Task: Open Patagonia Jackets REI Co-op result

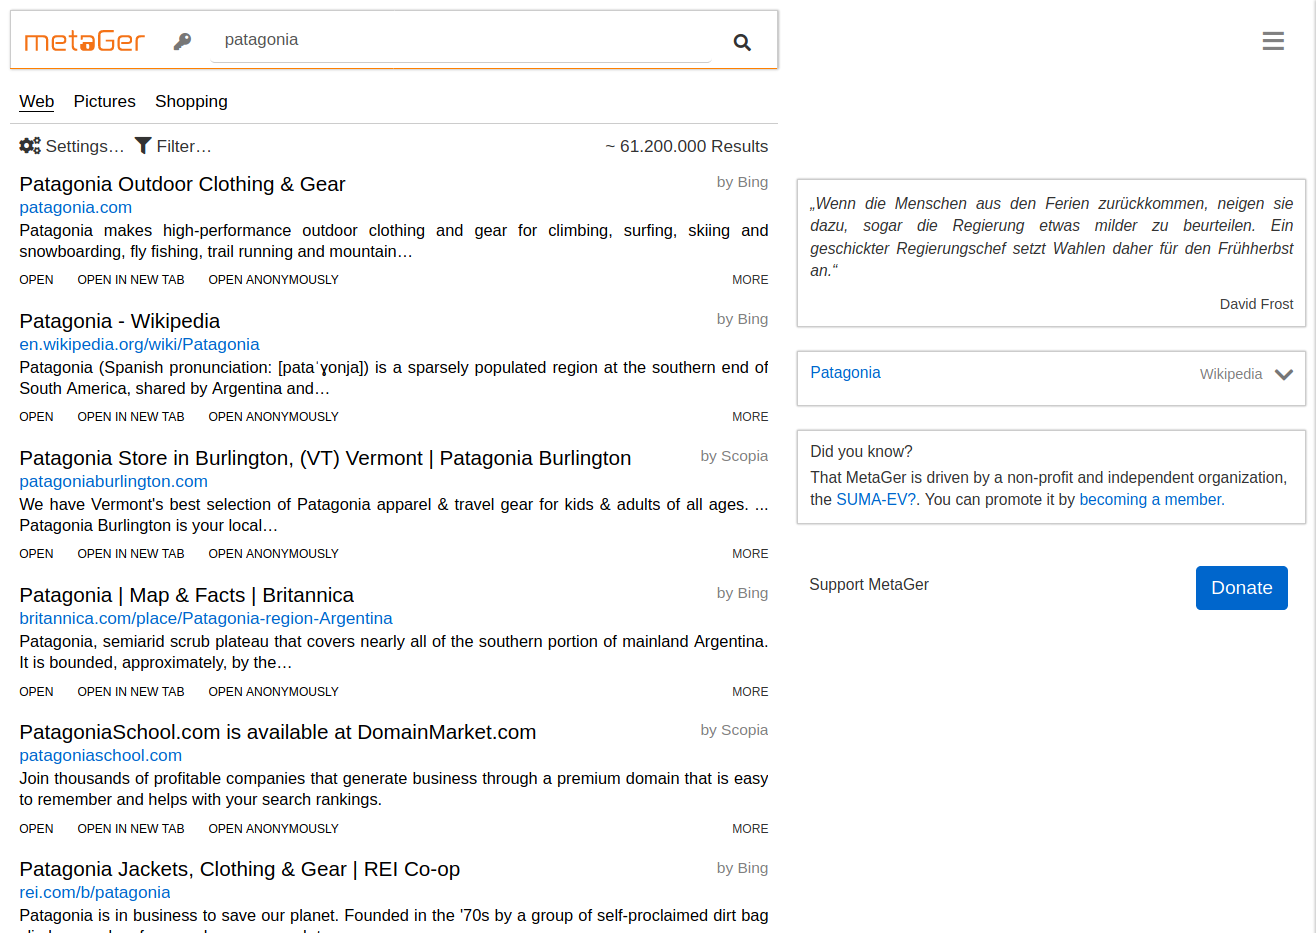Action: (x=240, y=869)
